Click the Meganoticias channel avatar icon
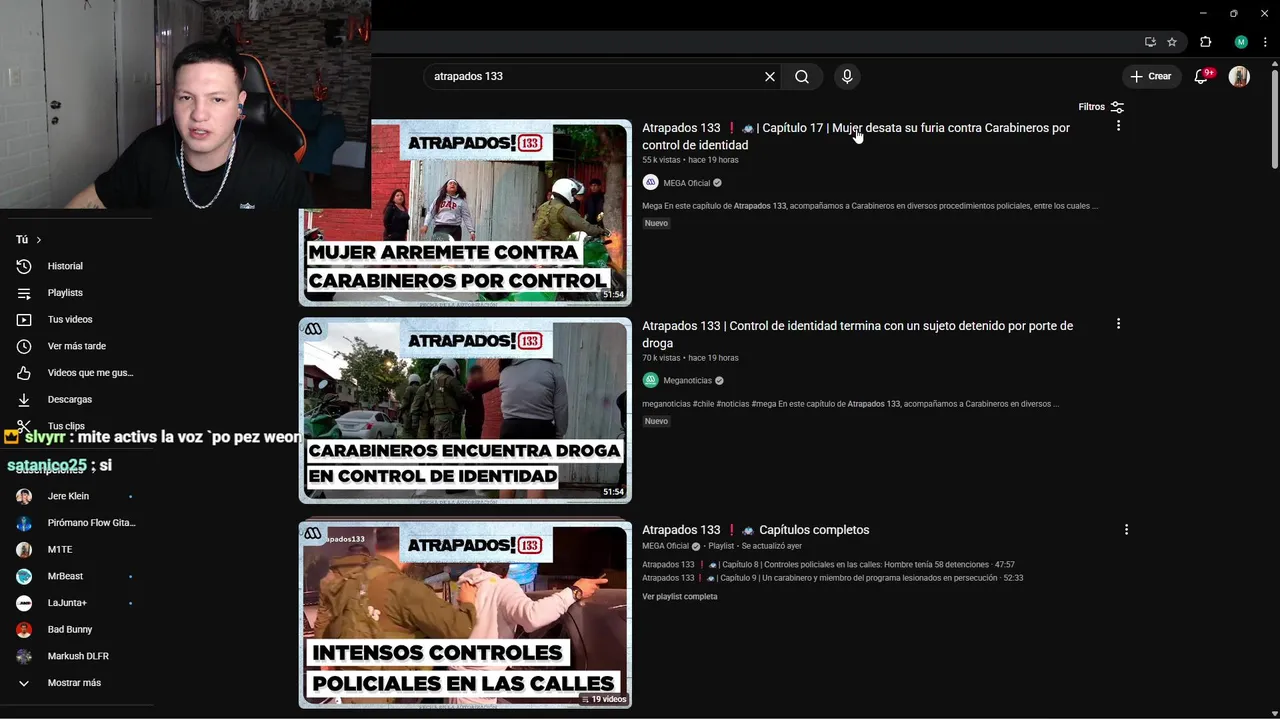 tap(650, 380)
